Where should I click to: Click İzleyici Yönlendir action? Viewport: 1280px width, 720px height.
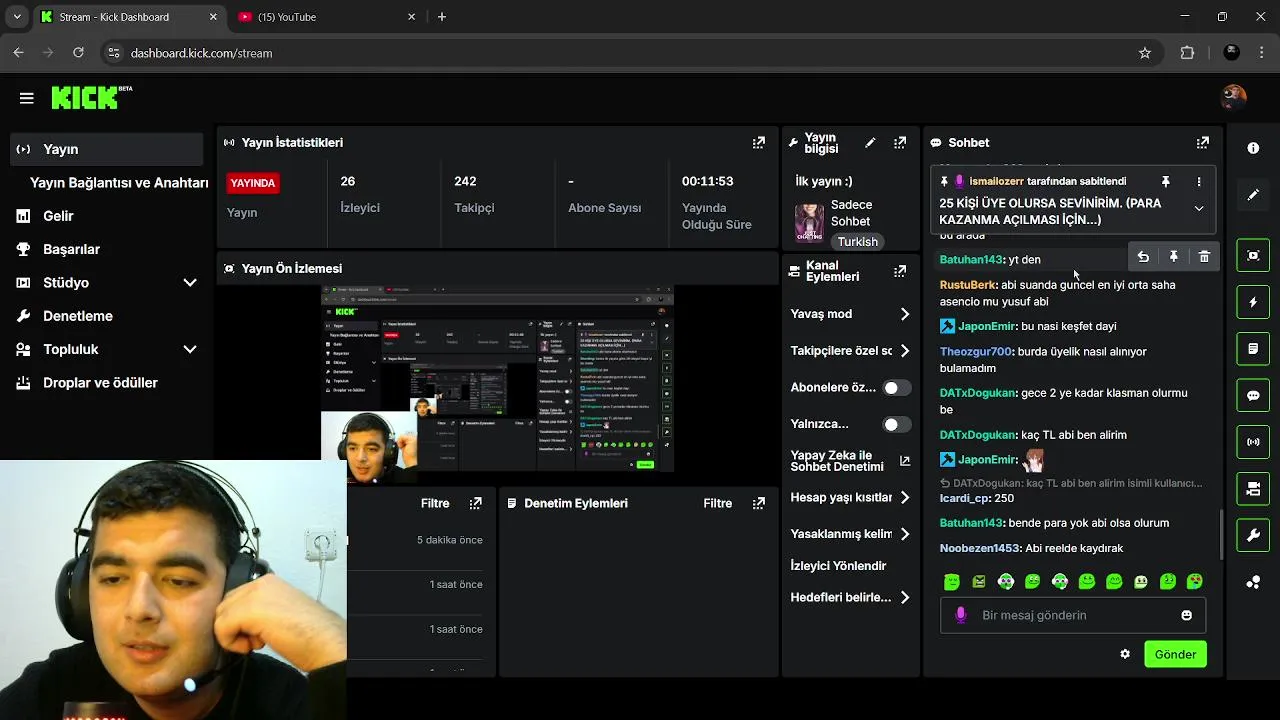(838, 566)
